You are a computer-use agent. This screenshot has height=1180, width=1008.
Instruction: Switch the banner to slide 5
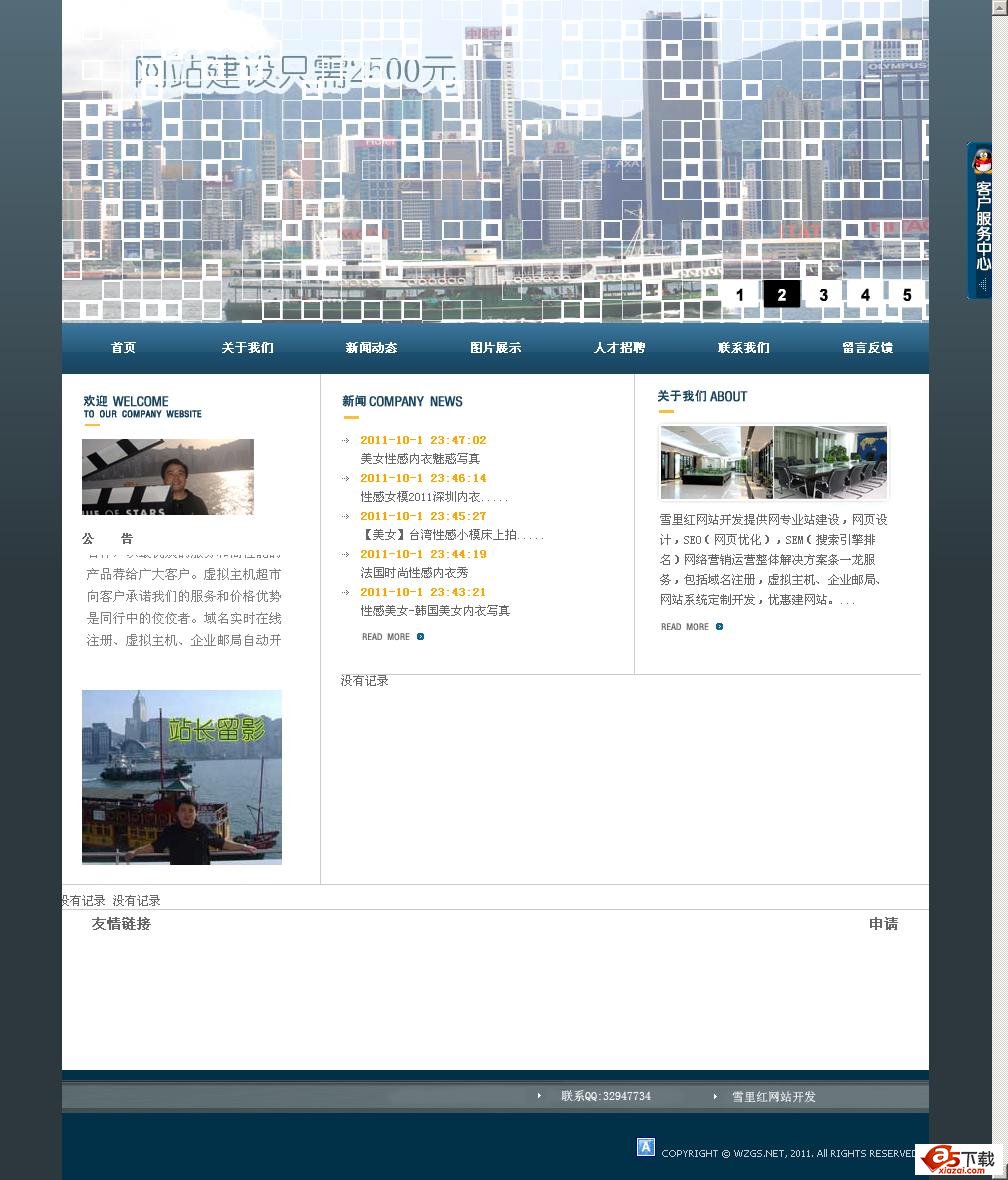click(x=907, y=295)
